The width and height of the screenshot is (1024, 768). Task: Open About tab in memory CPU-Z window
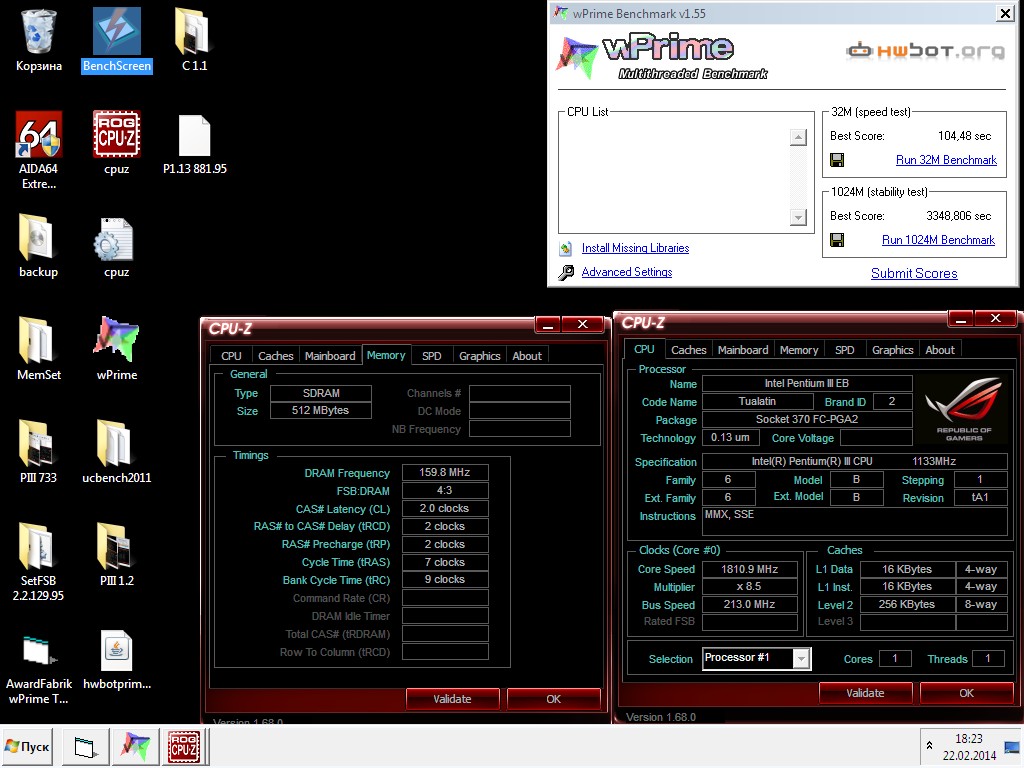pos(526,356)
